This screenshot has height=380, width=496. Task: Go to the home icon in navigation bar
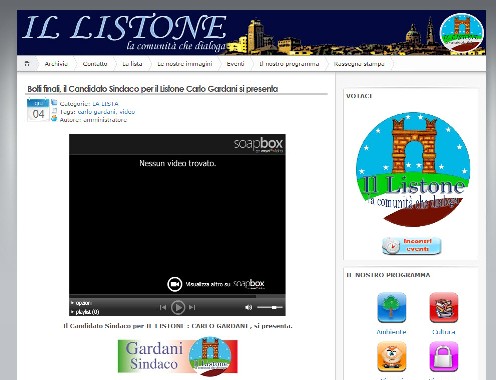tap(27, 63)
